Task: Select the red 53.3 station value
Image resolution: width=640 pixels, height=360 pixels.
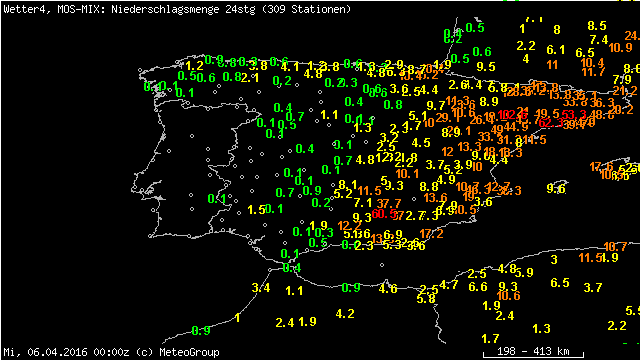Action: coord(574,114)
